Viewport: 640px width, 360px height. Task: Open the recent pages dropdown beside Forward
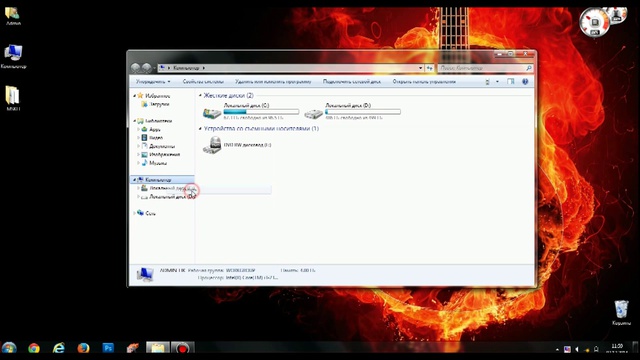(154, 68)
